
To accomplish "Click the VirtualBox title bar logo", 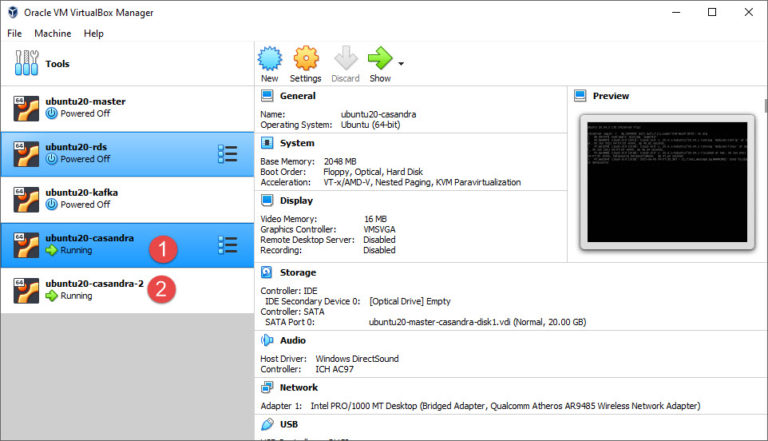I will click(x=14, y=12).
